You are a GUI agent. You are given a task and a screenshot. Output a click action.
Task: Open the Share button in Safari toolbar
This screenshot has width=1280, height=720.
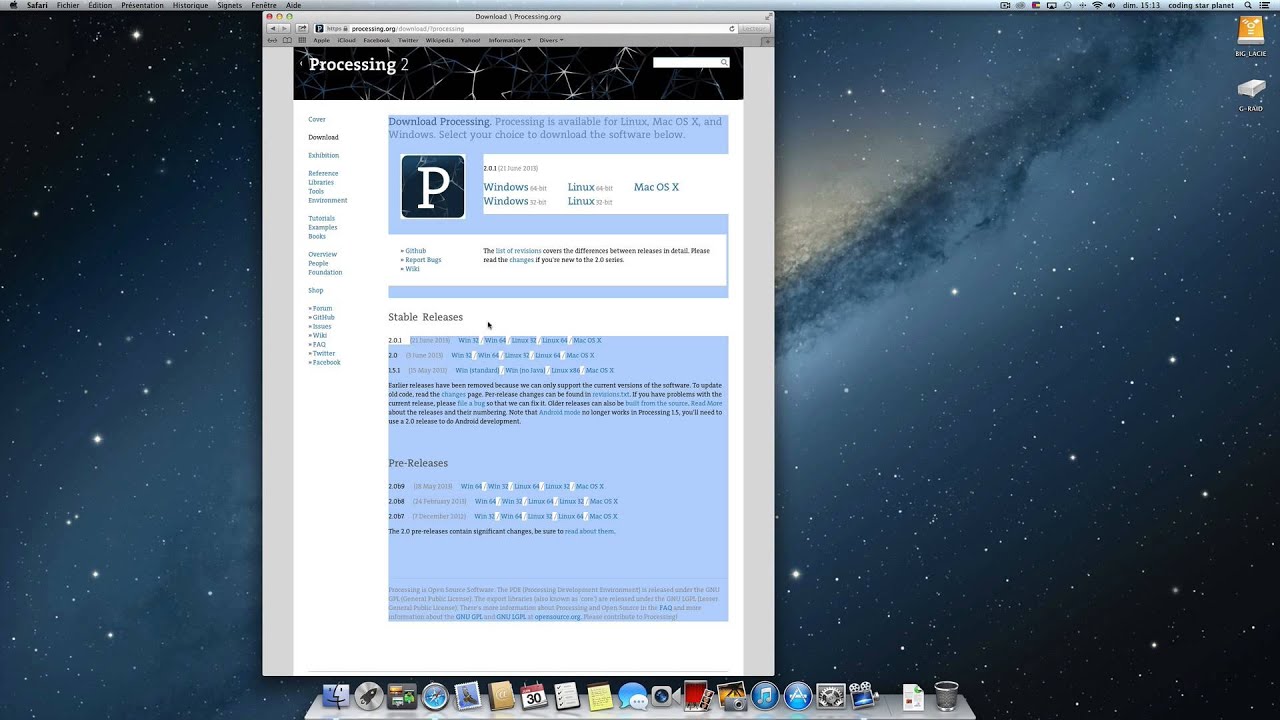[302, 29]
